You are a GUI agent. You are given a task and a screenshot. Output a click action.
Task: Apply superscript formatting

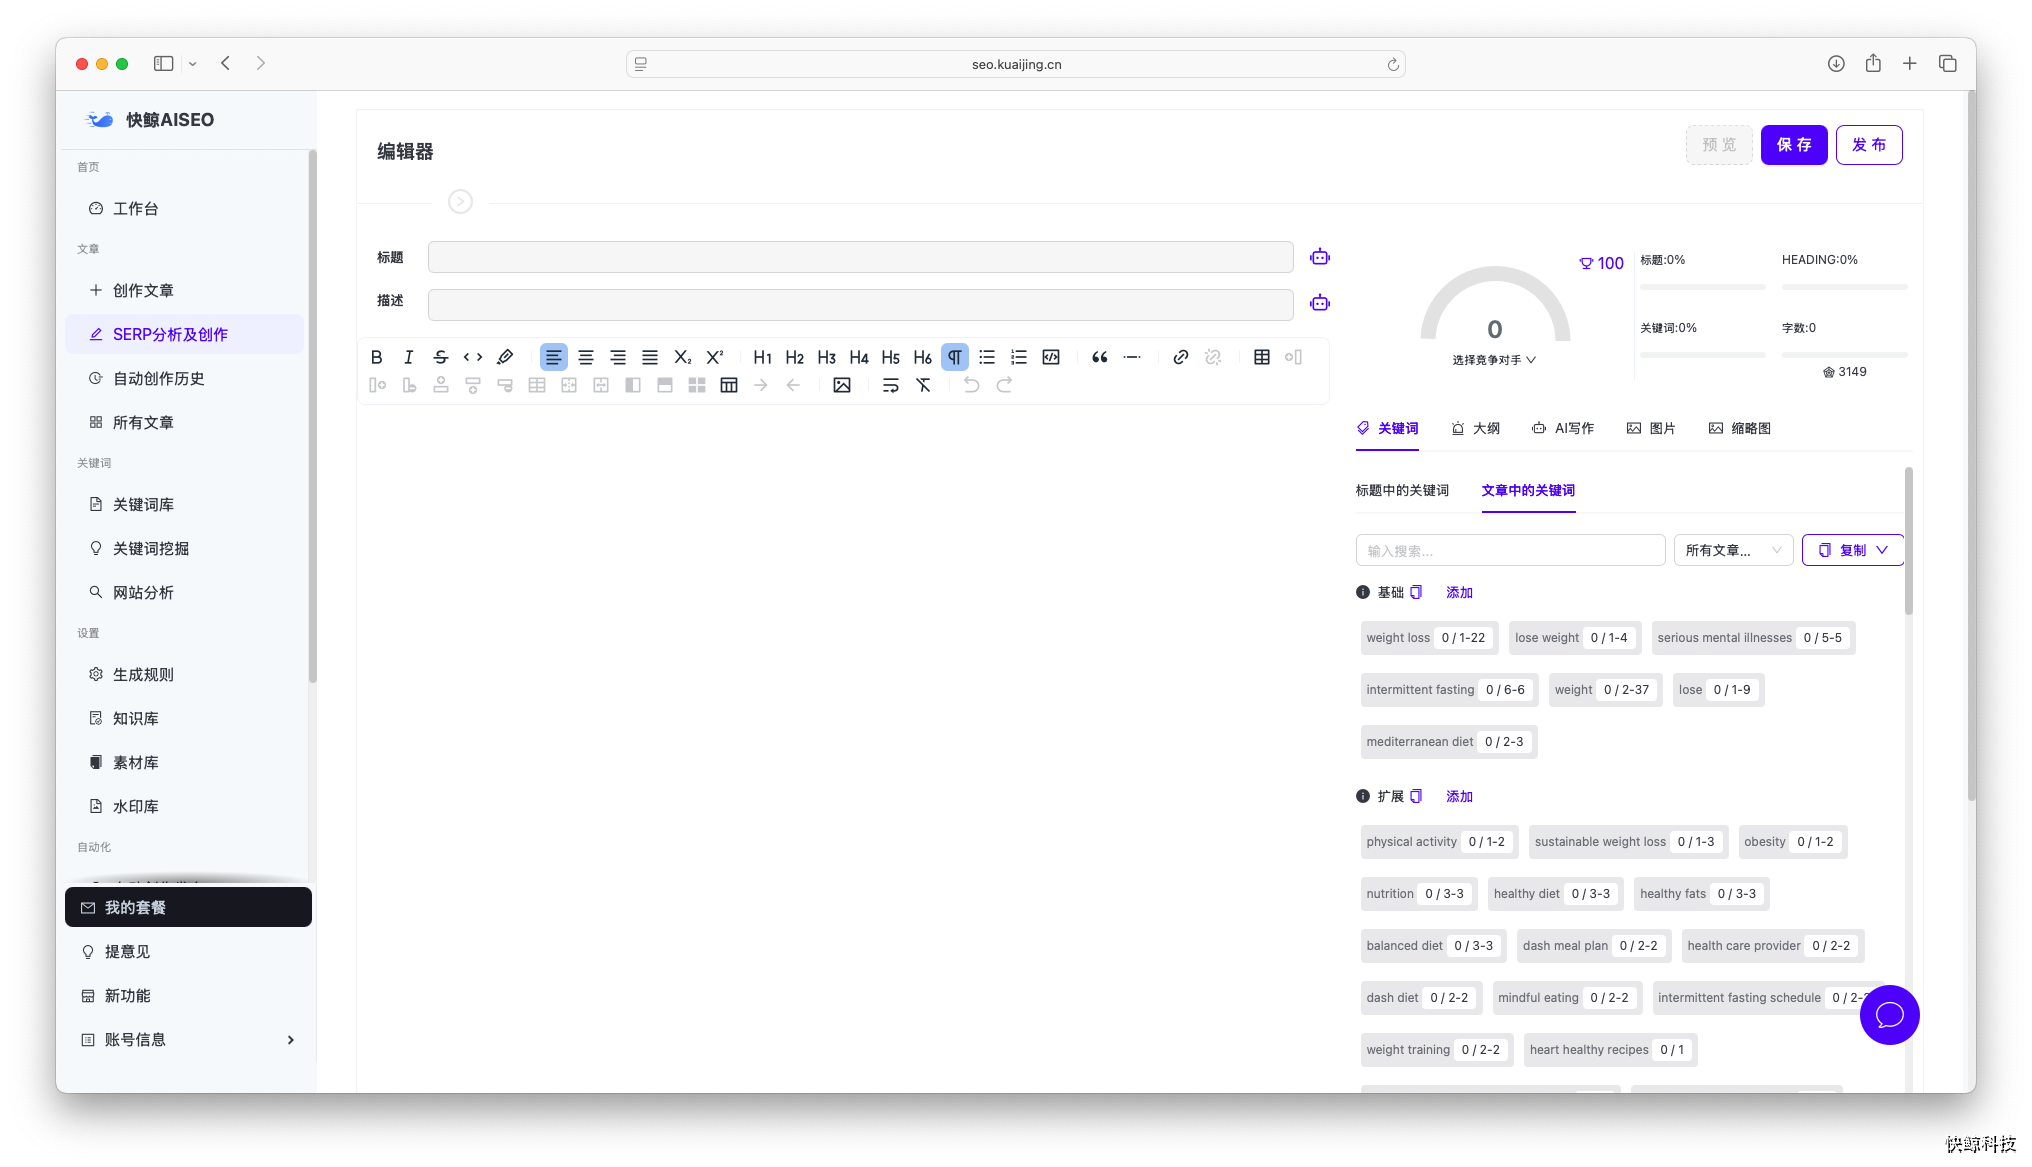pos(714,357)
